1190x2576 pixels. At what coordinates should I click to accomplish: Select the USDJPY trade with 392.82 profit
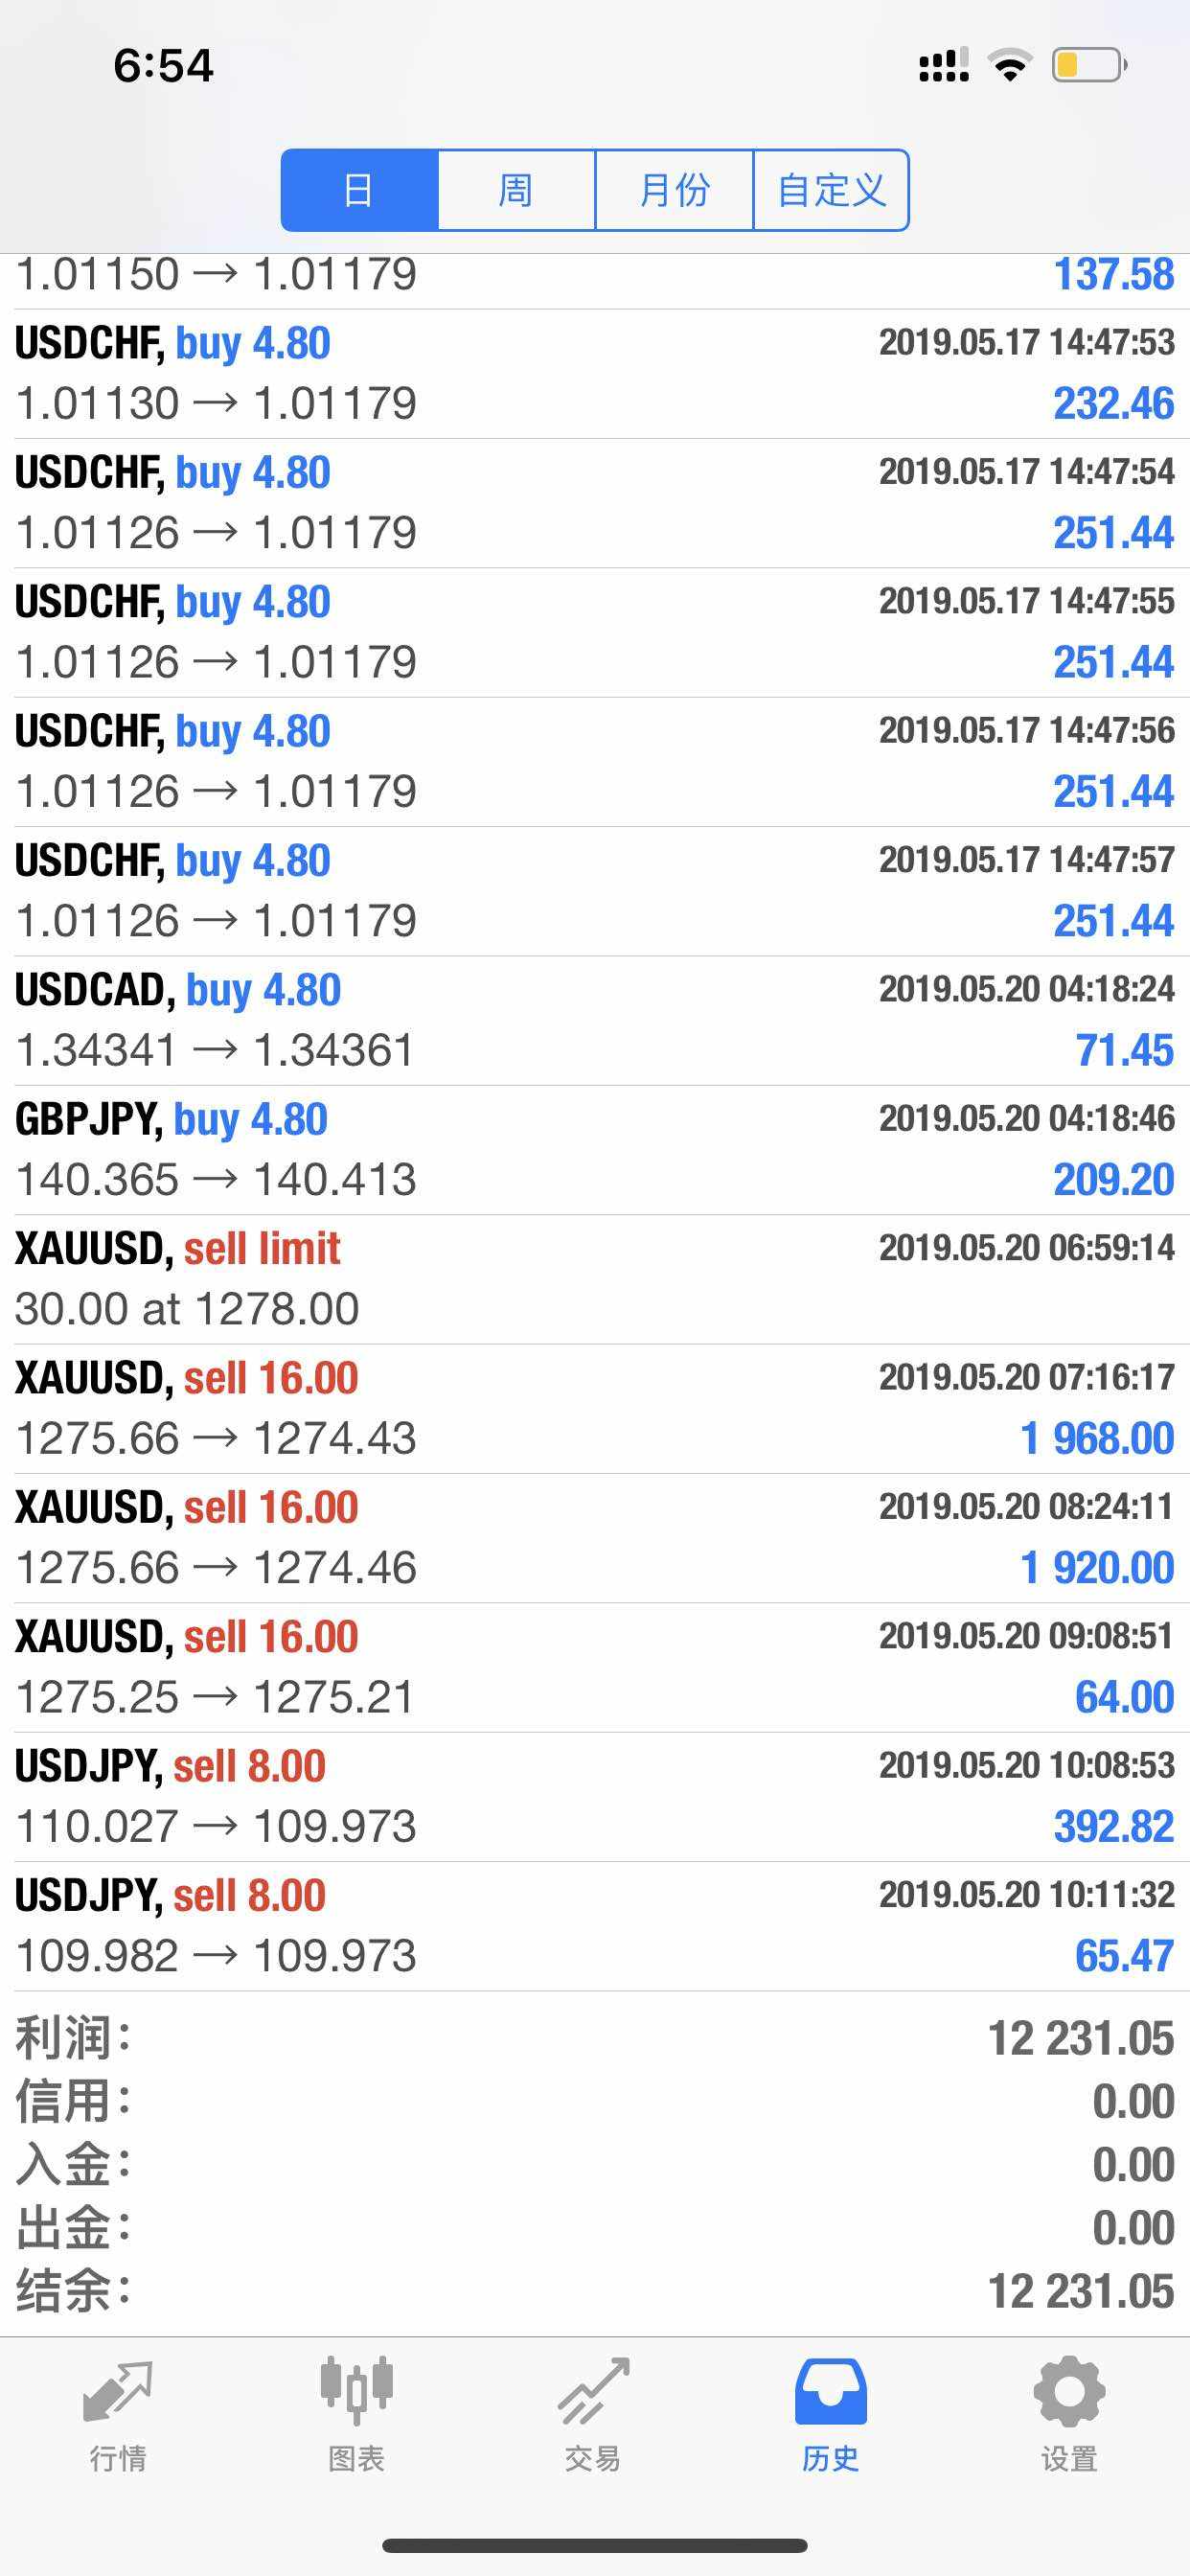pos(594,1796)
